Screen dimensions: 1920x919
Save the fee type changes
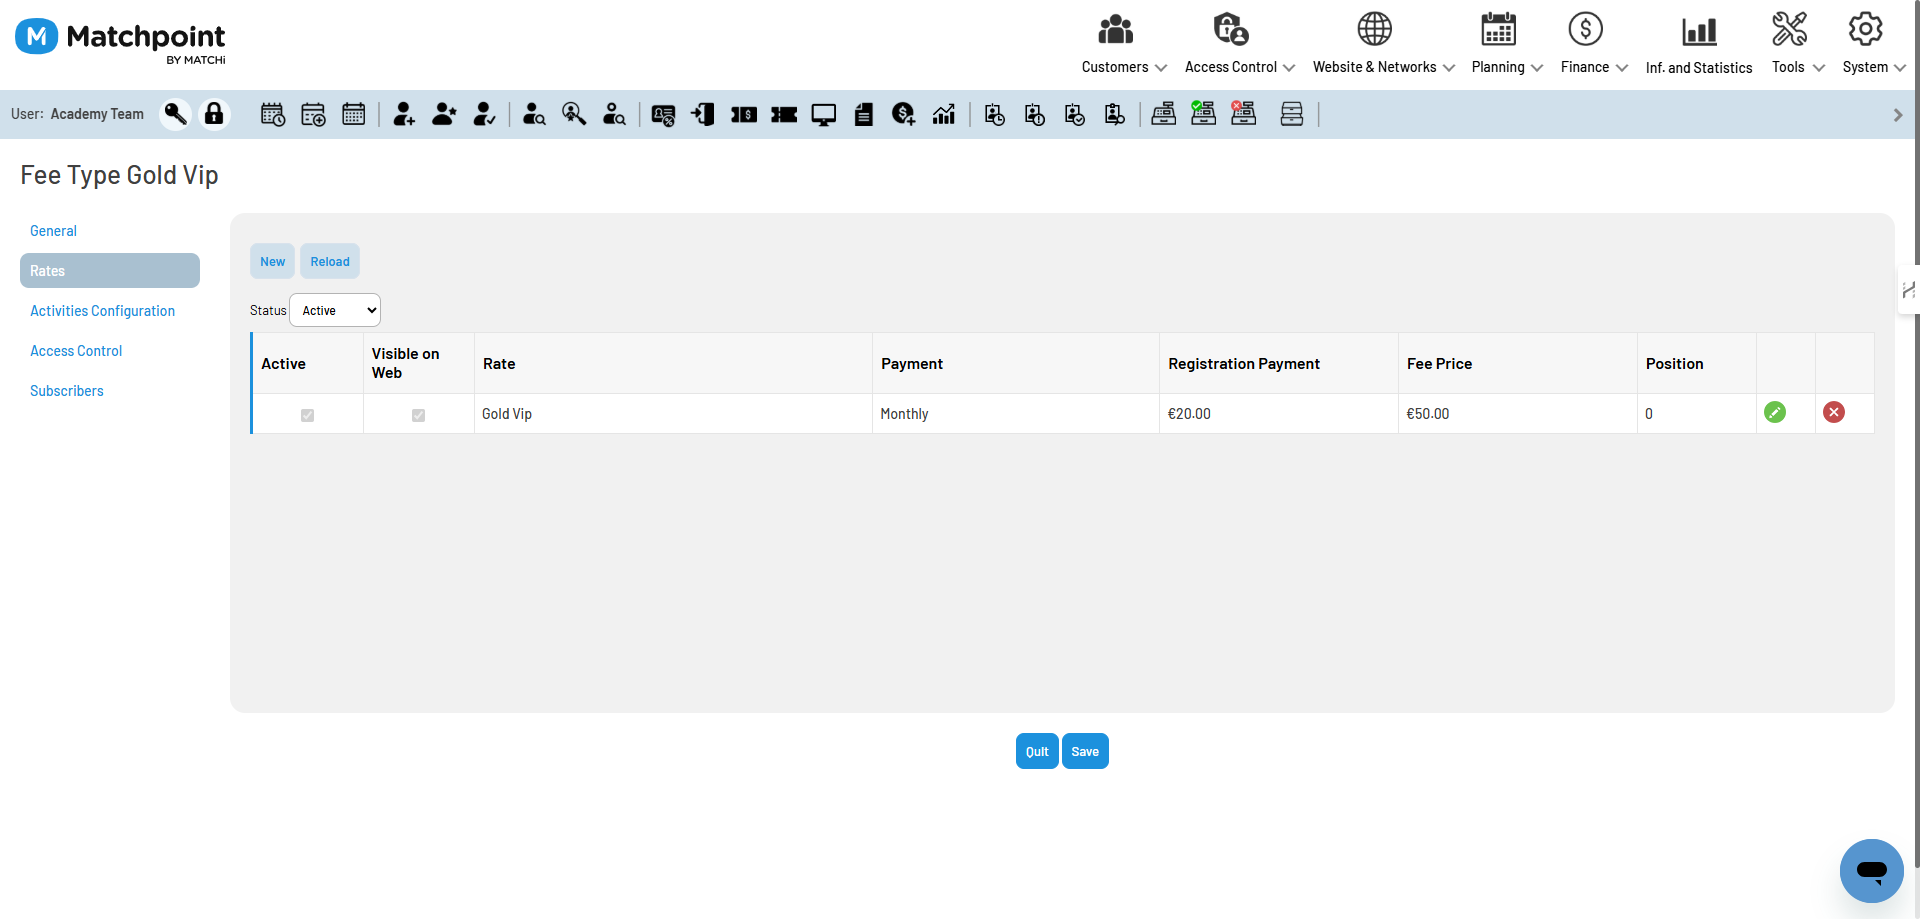pos(1085,751)
